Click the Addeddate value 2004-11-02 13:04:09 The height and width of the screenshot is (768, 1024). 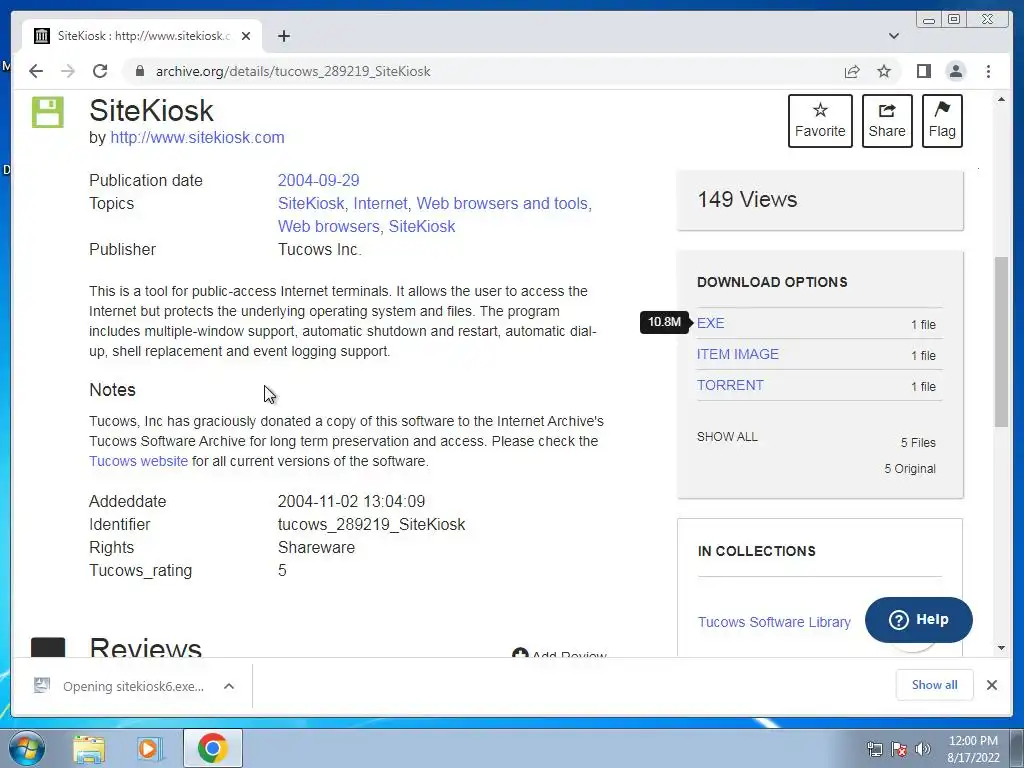(x=351, y=502)
